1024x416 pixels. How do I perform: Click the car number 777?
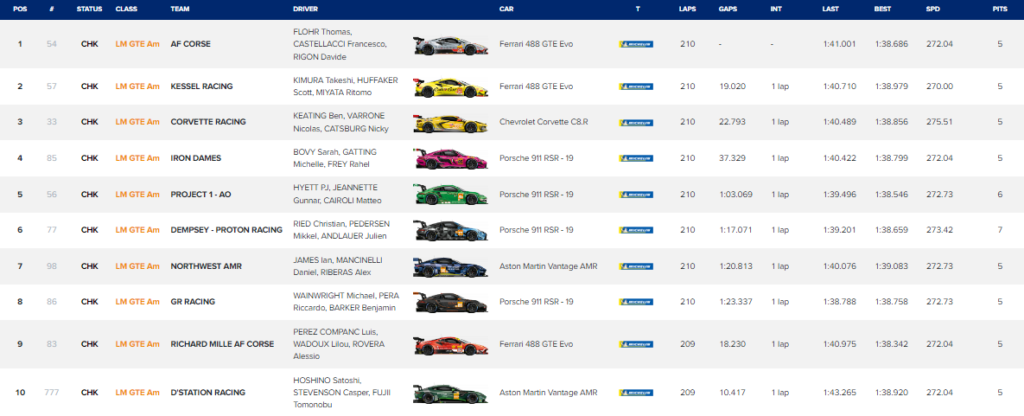(52, 392)
